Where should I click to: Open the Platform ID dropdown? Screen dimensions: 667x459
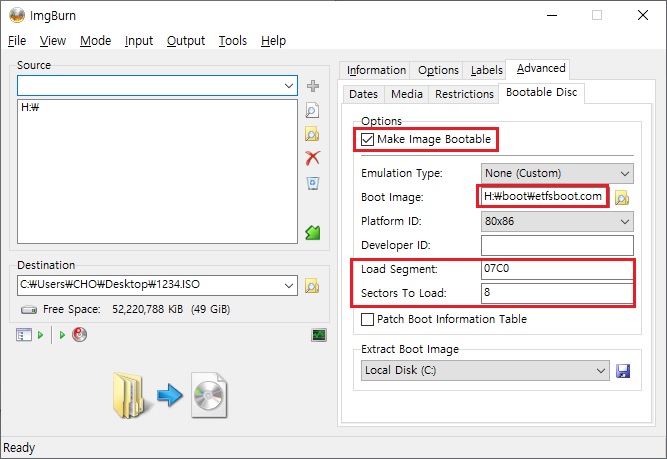557,222
